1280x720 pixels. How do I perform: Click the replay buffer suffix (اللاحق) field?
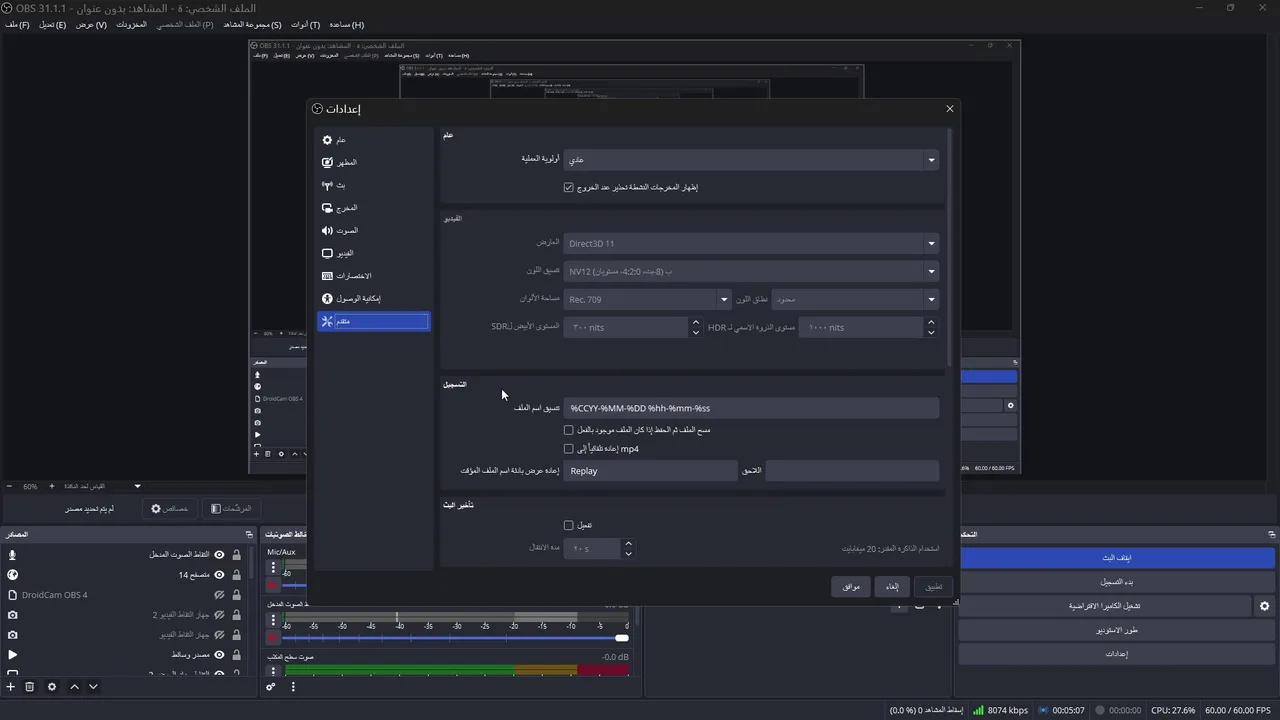point(852,471)
